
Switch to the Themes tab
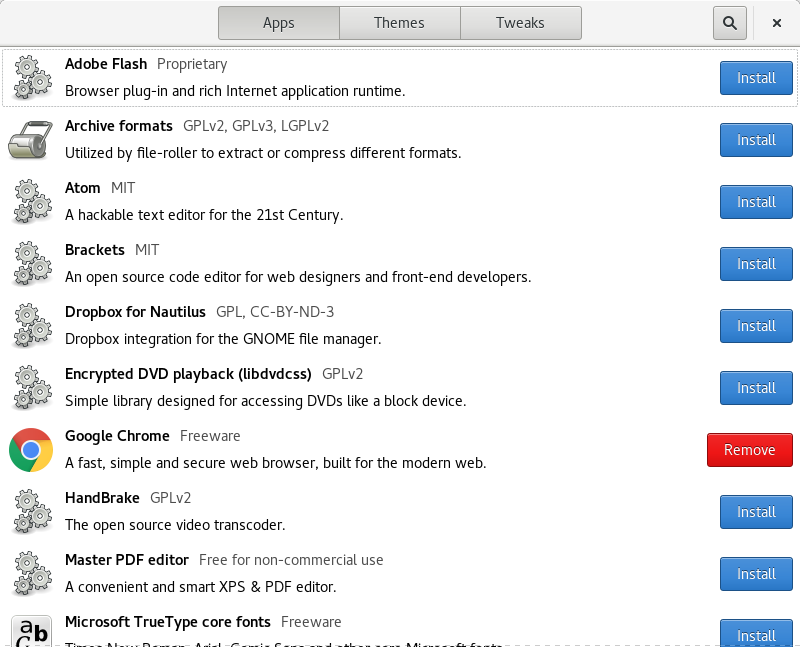pos(399,23)
